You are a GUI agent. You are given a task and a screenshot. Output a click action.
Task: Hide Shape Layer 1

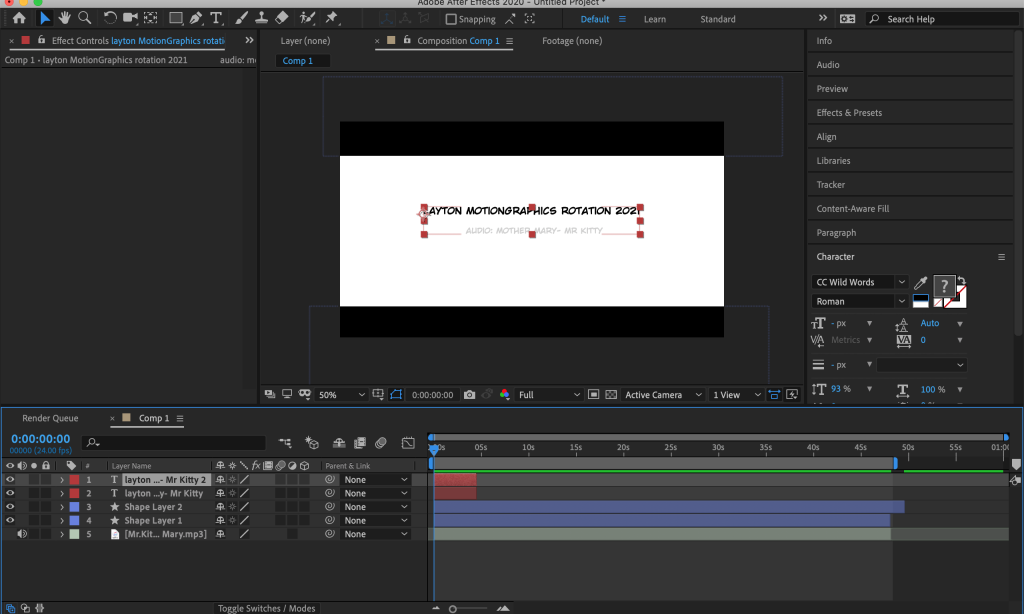tap(10, 521)
